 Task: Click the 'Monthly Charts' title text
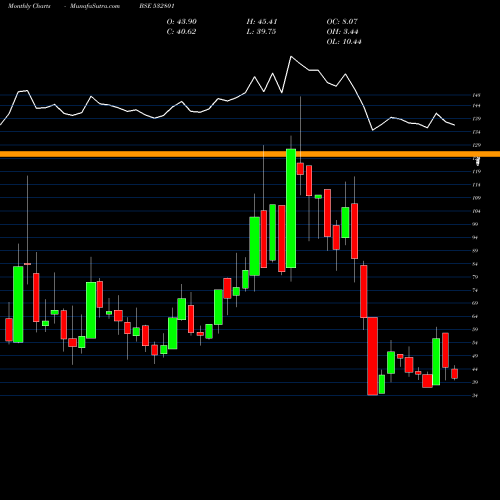(29, 6)
